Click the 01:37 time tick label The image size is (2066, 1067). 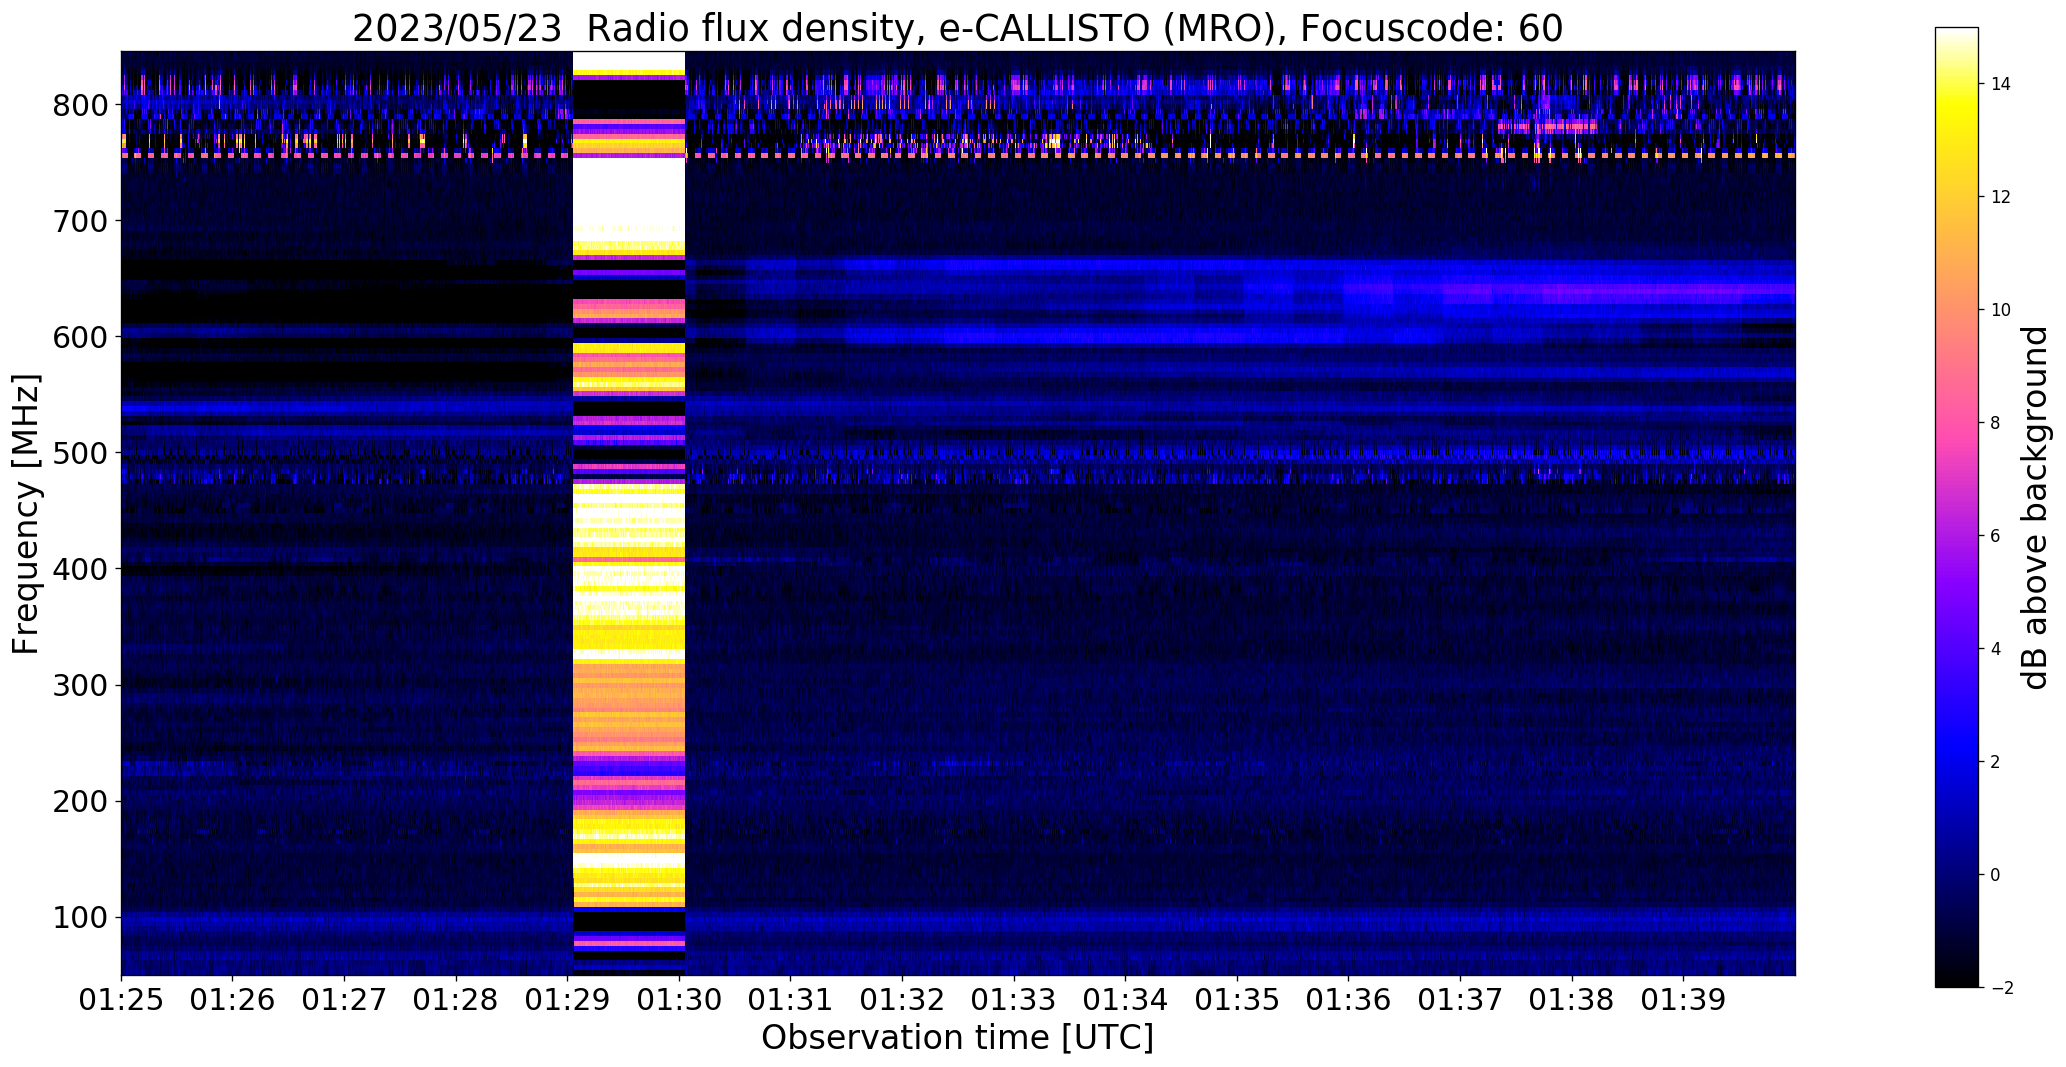1461,1000
